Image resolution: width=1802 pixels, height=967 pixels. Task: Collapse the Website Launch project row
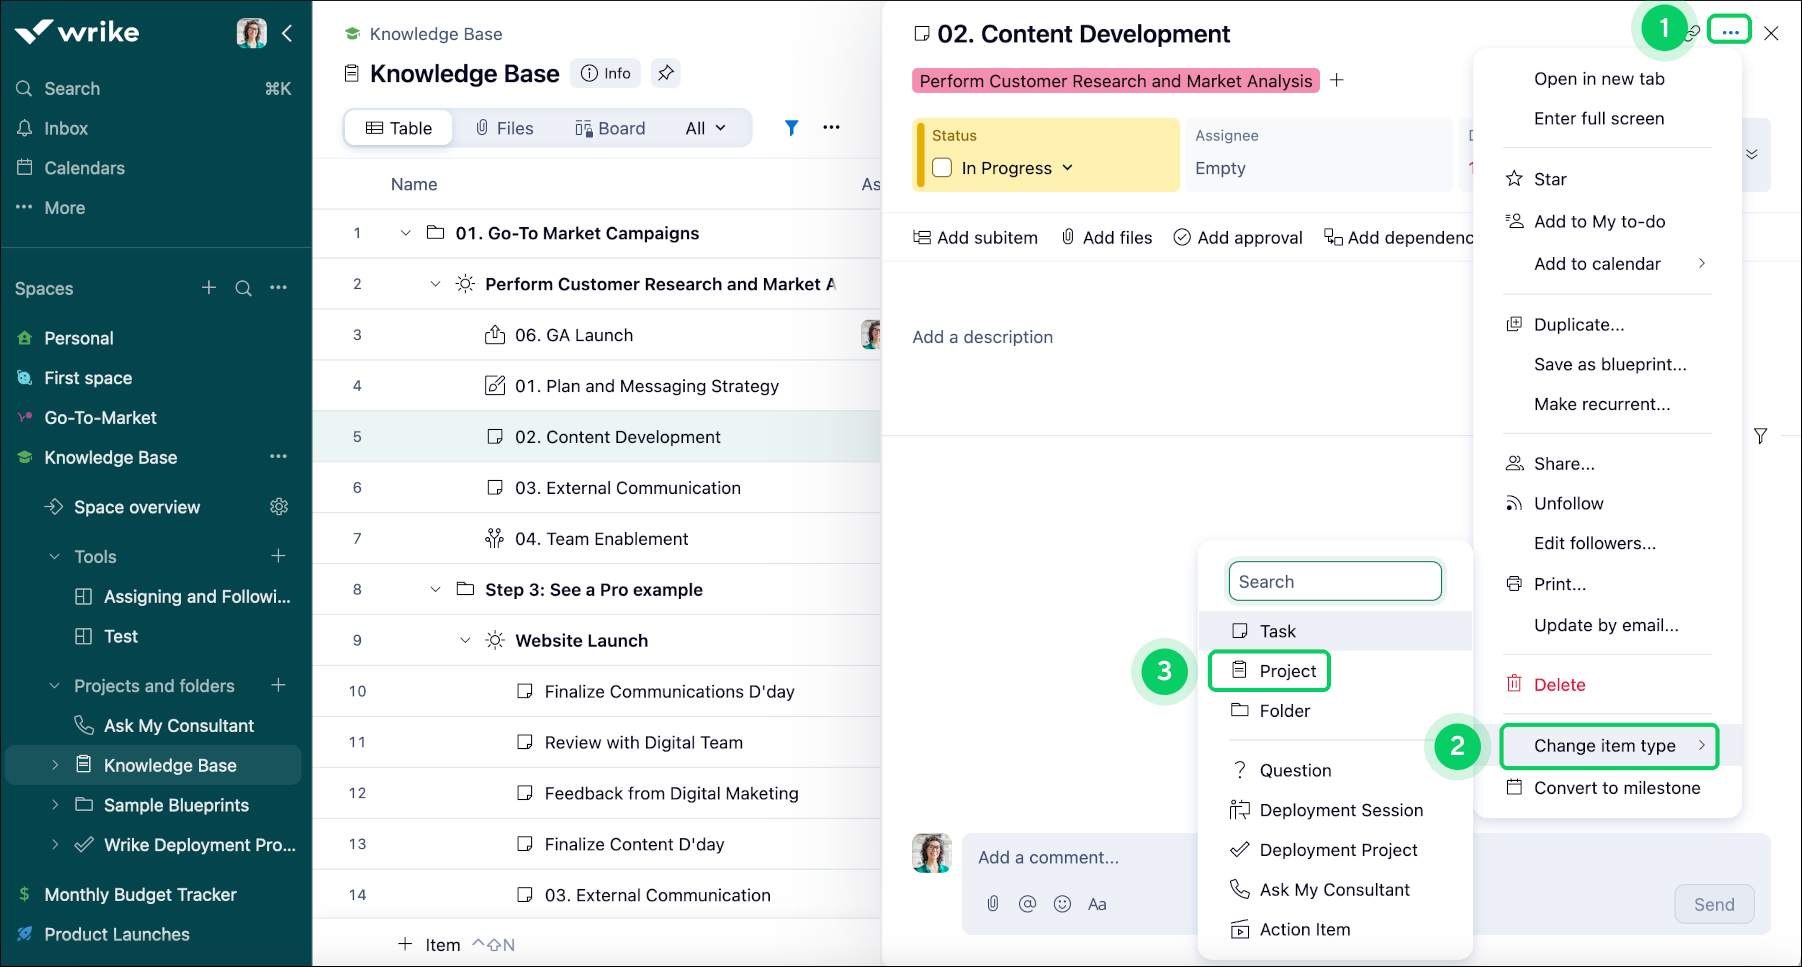pyautogui.click(x=465, y=640)
